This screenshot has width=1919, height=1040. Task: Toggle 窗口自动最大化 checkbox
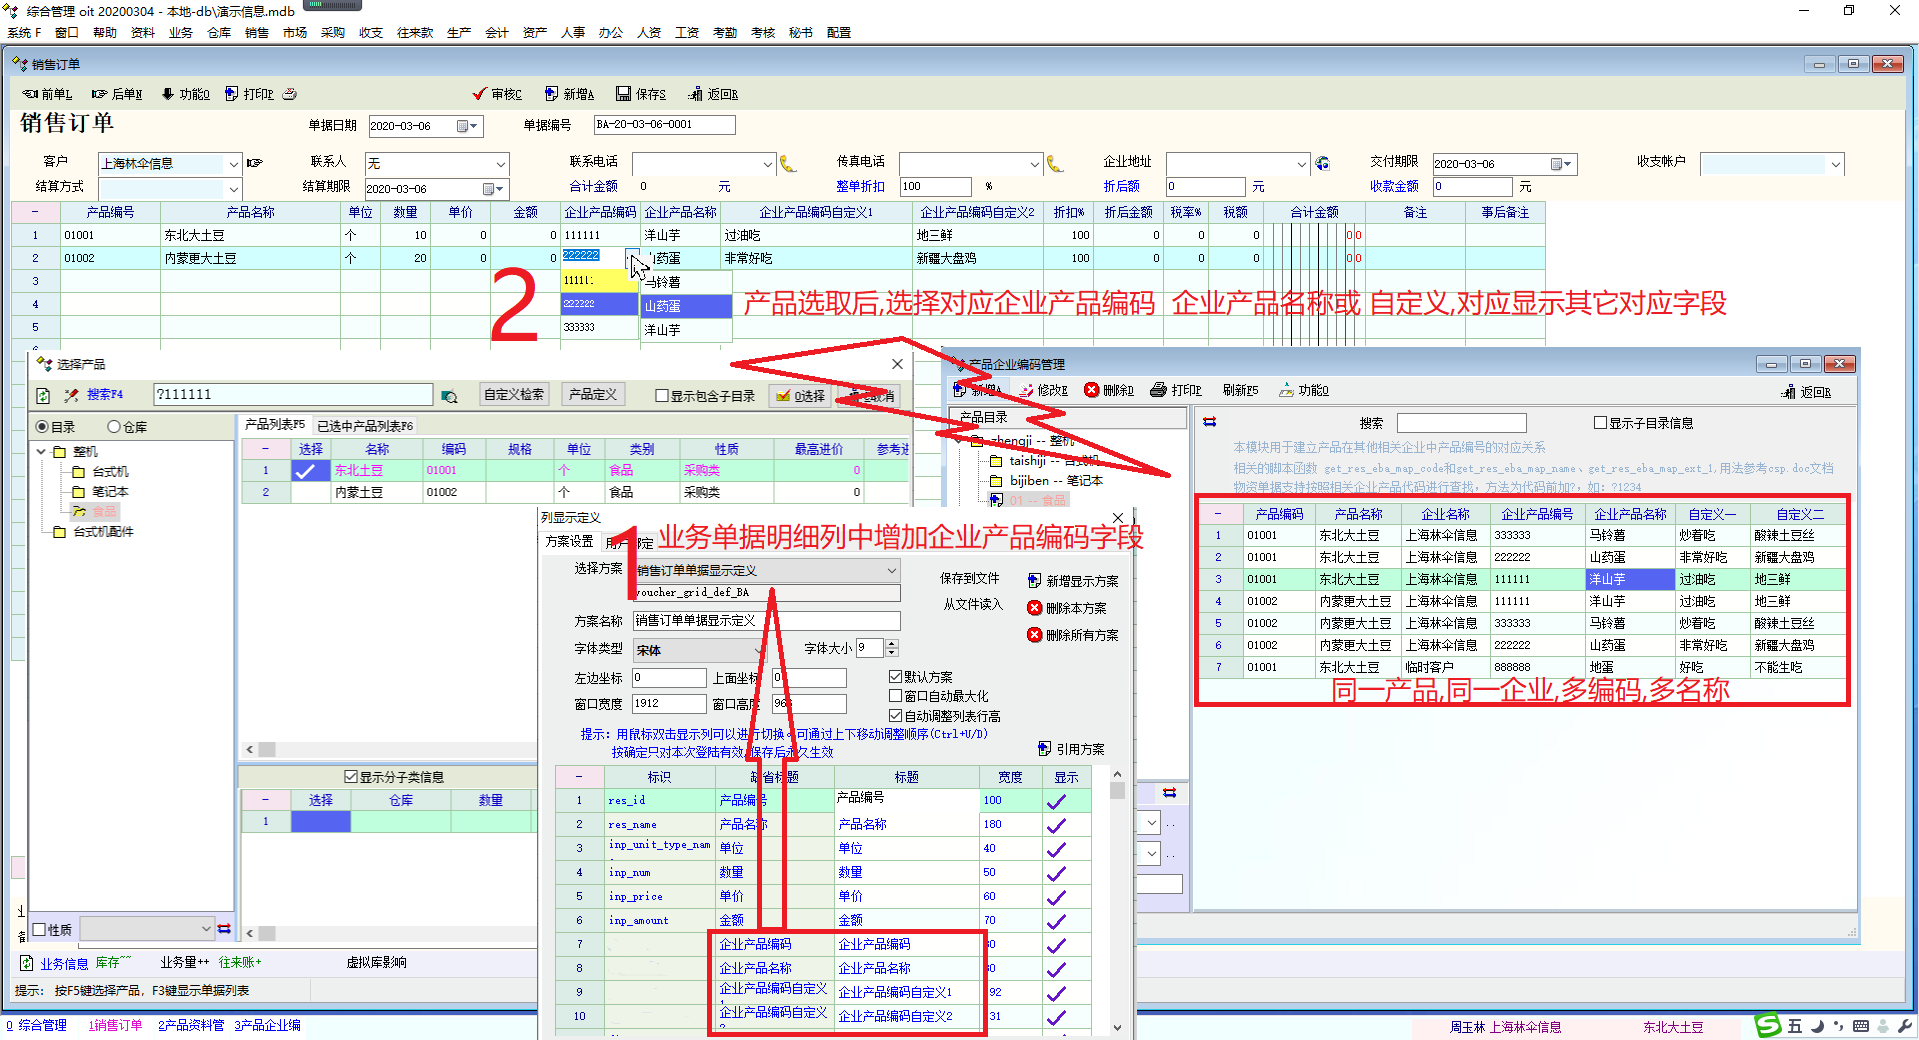click(896, 696)
